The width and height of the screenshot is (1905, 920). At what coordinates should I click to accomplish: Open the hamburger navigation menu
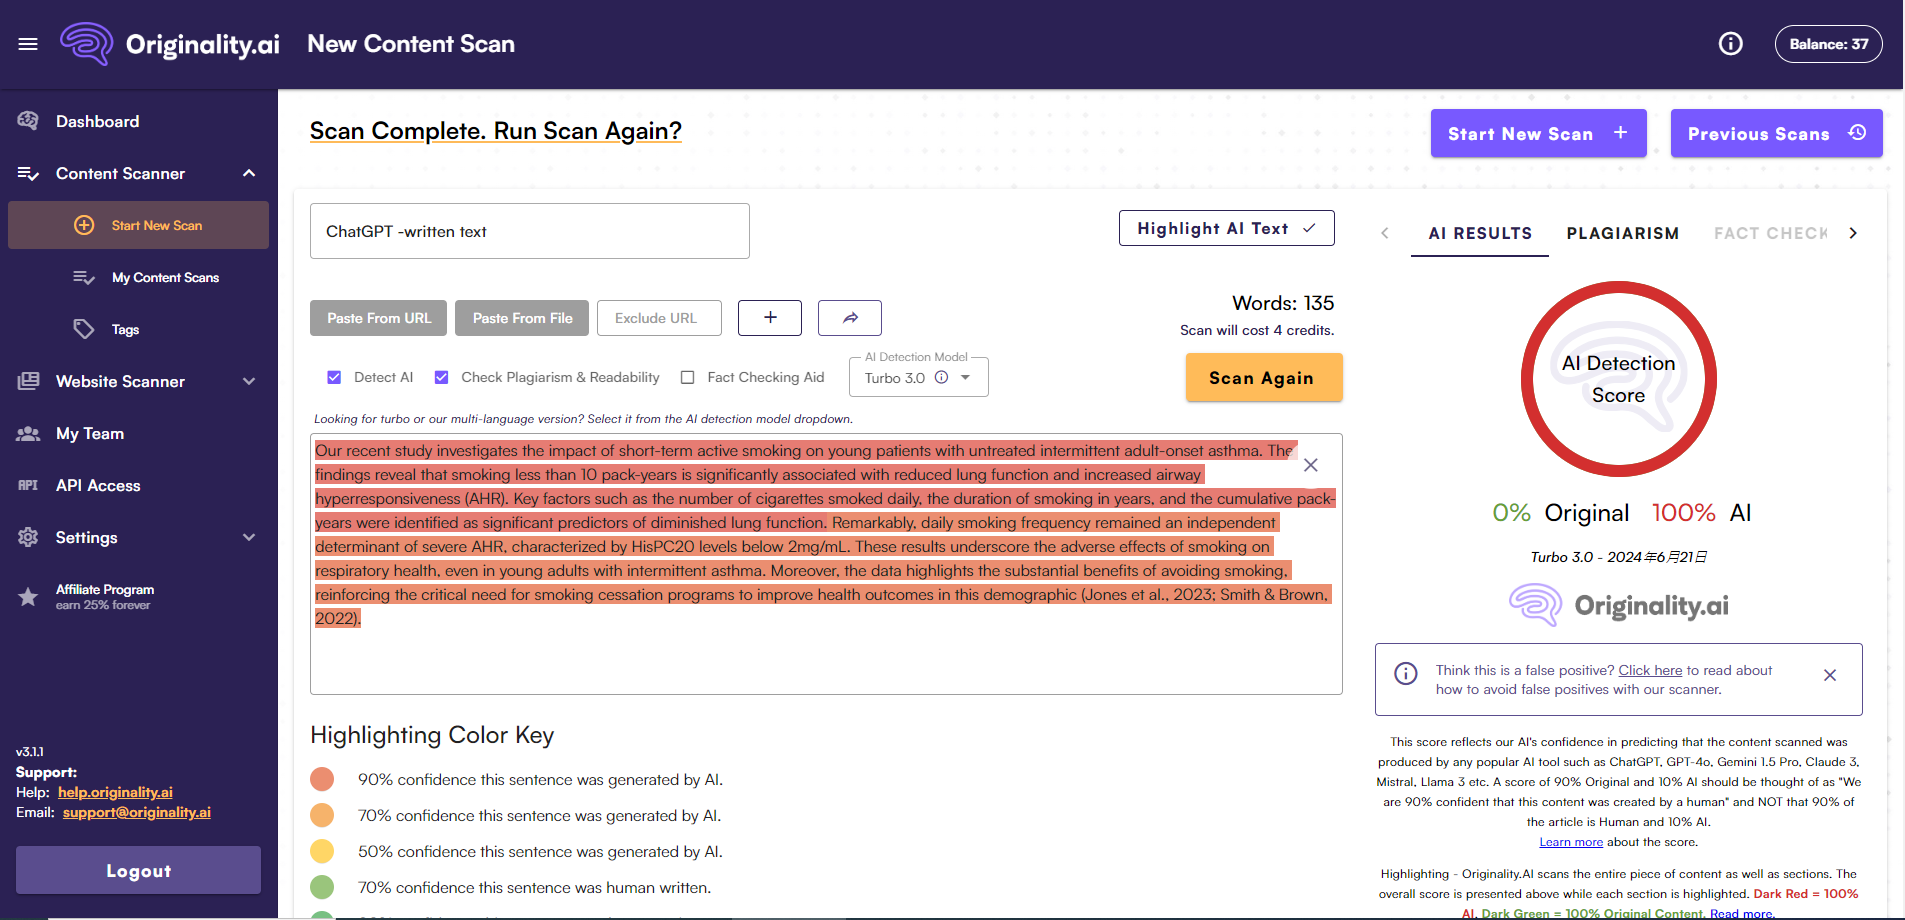[x=28, y=43]
